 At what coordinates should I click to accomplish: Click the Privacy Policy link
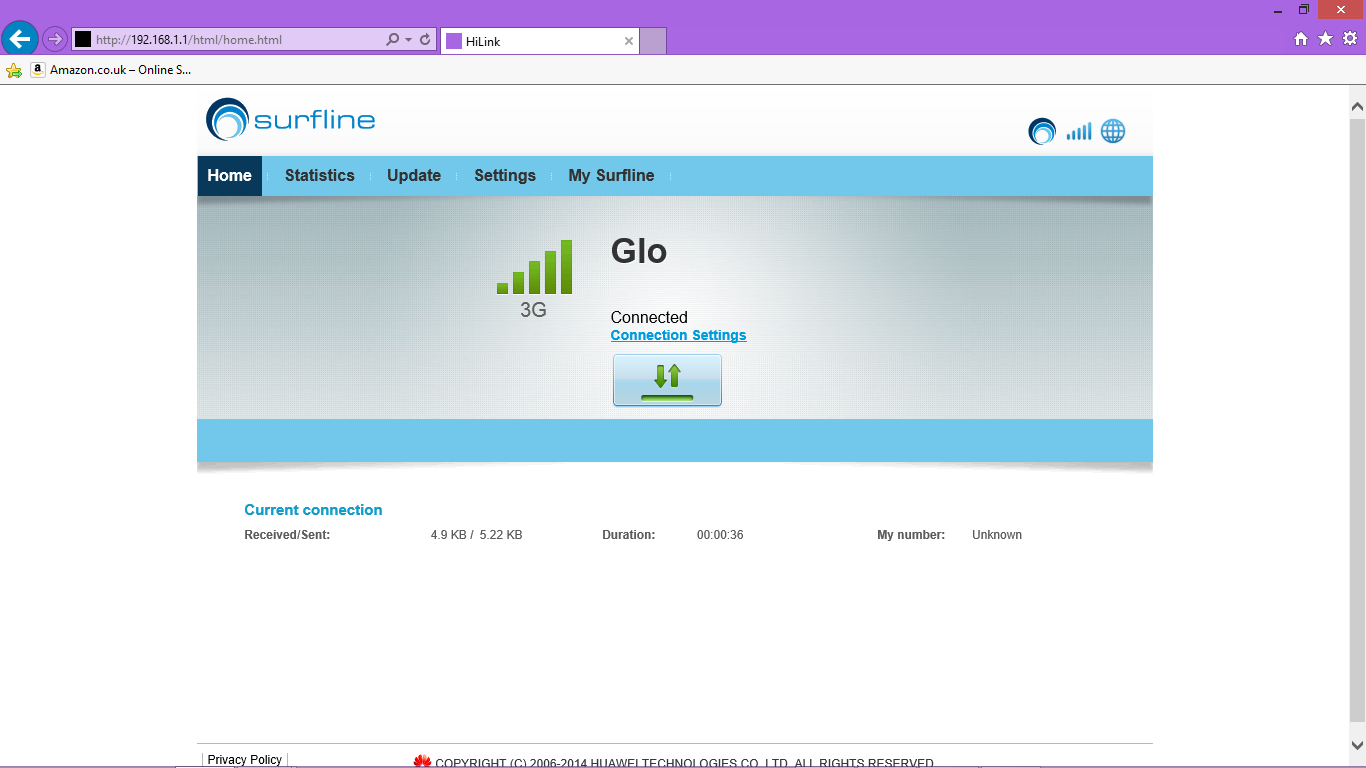tap(245, 760)
